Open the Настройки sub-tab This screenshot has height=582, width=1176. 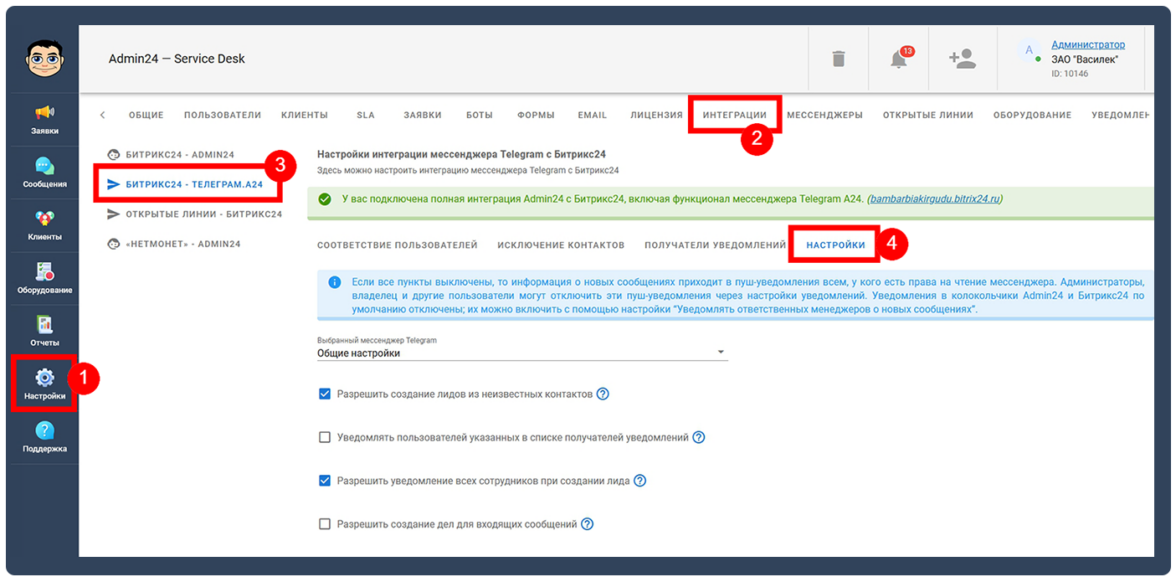click(836, 245)
